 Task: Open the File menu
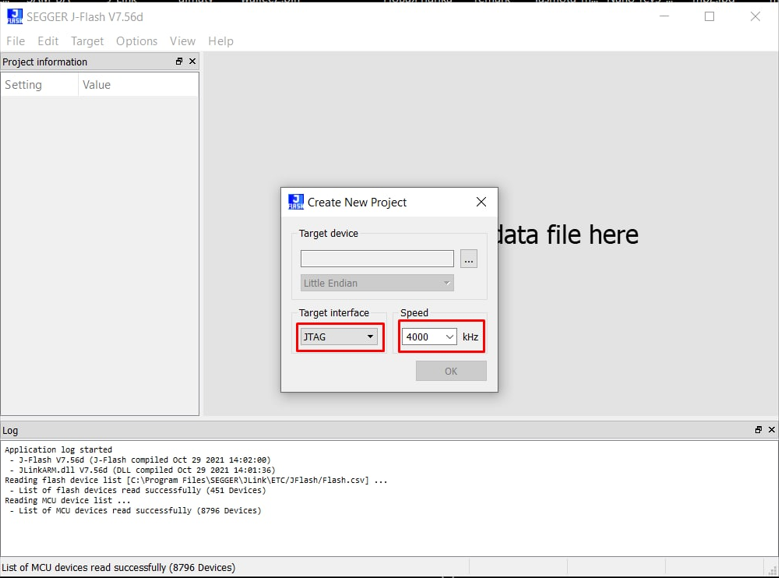(16, 41)
